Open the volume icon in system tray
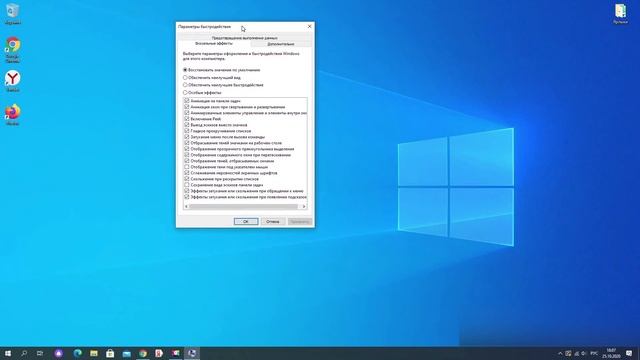Screen dimensions: 640x360 pyautogui.click(x=583, y=353)
